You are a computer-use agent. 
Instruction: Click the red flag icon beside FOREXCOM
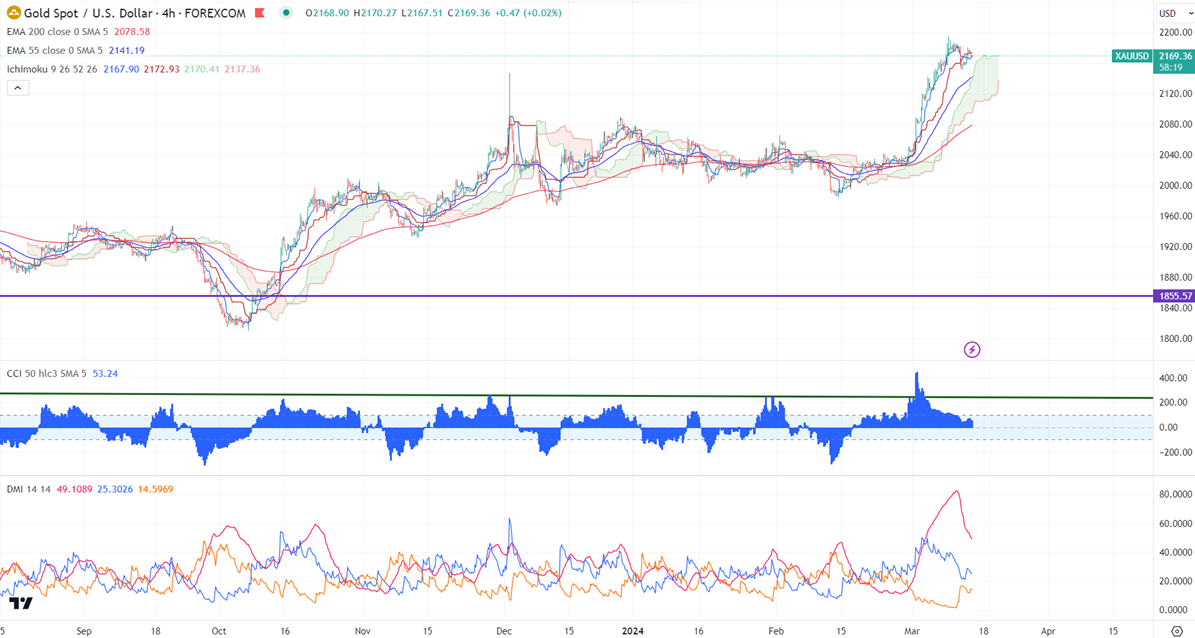point(260,13)
